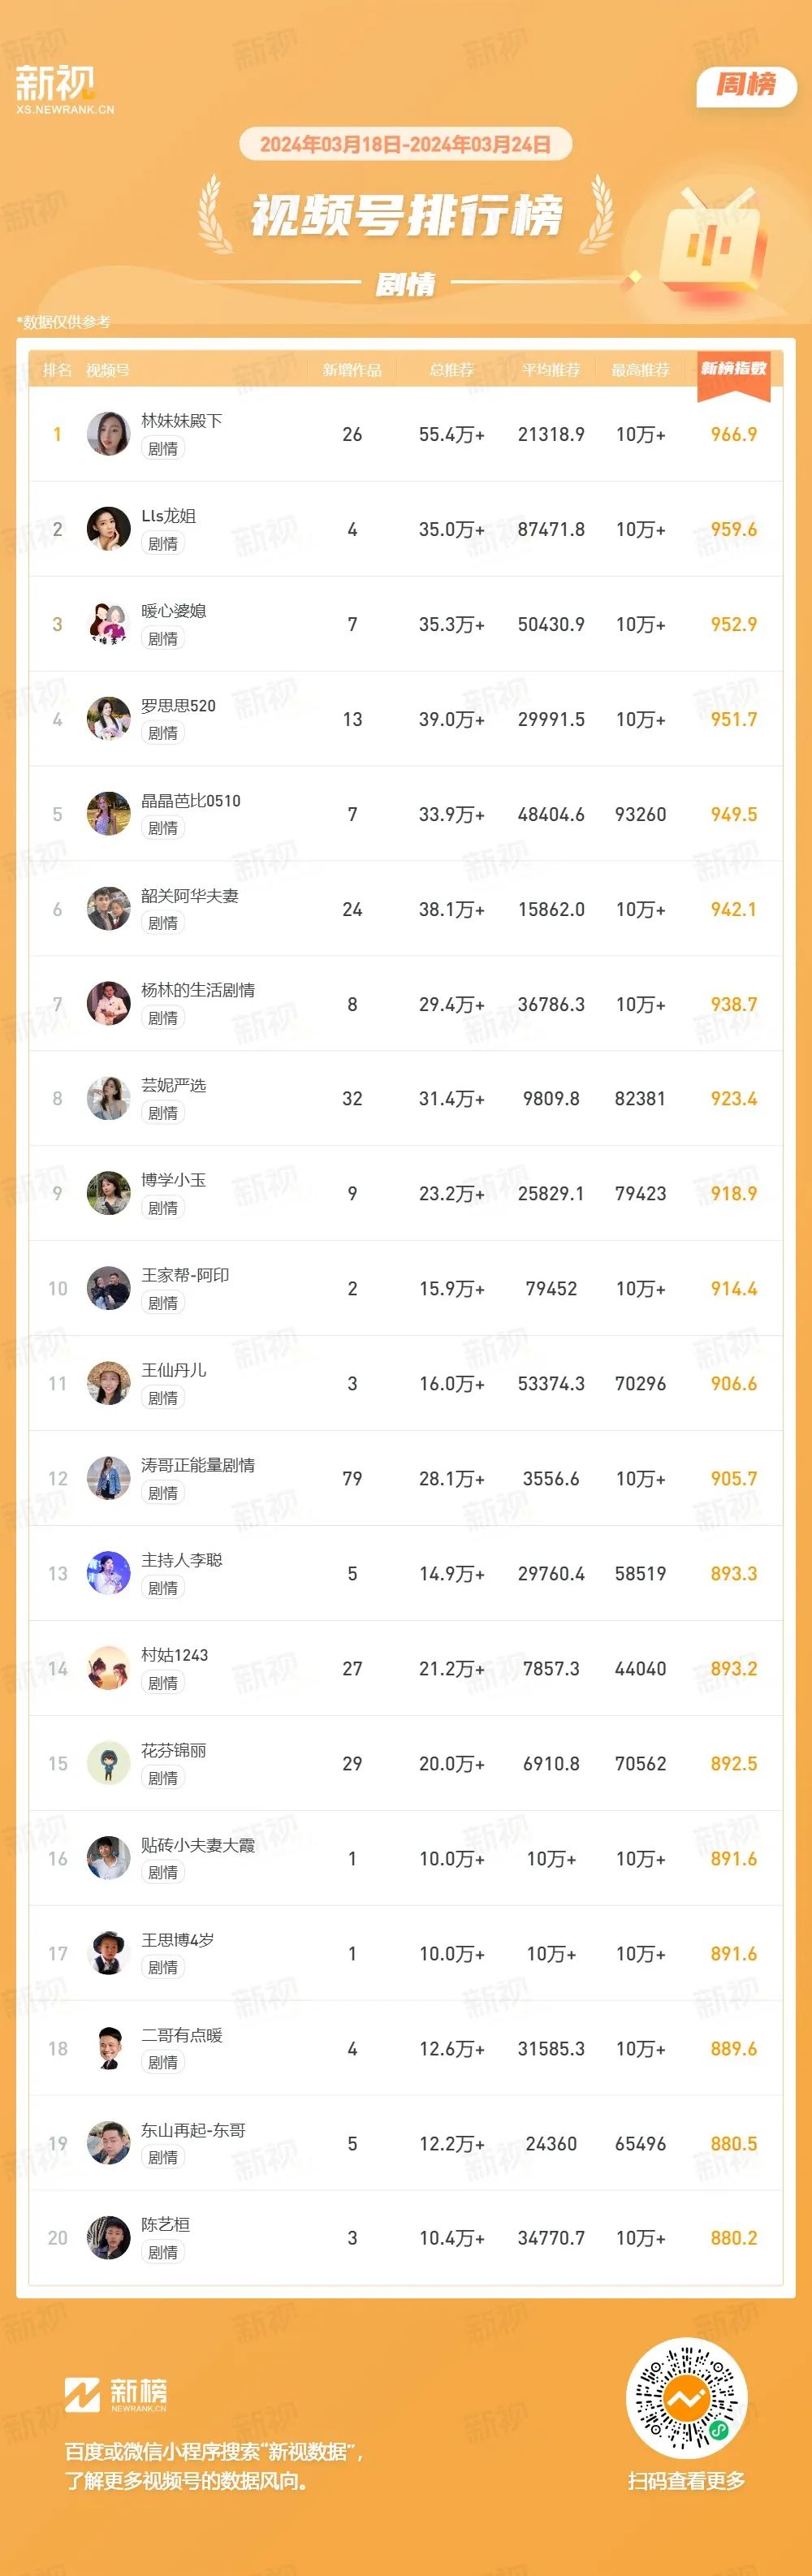Click the 周榜 weekly ranking badge

pos(746,85)
